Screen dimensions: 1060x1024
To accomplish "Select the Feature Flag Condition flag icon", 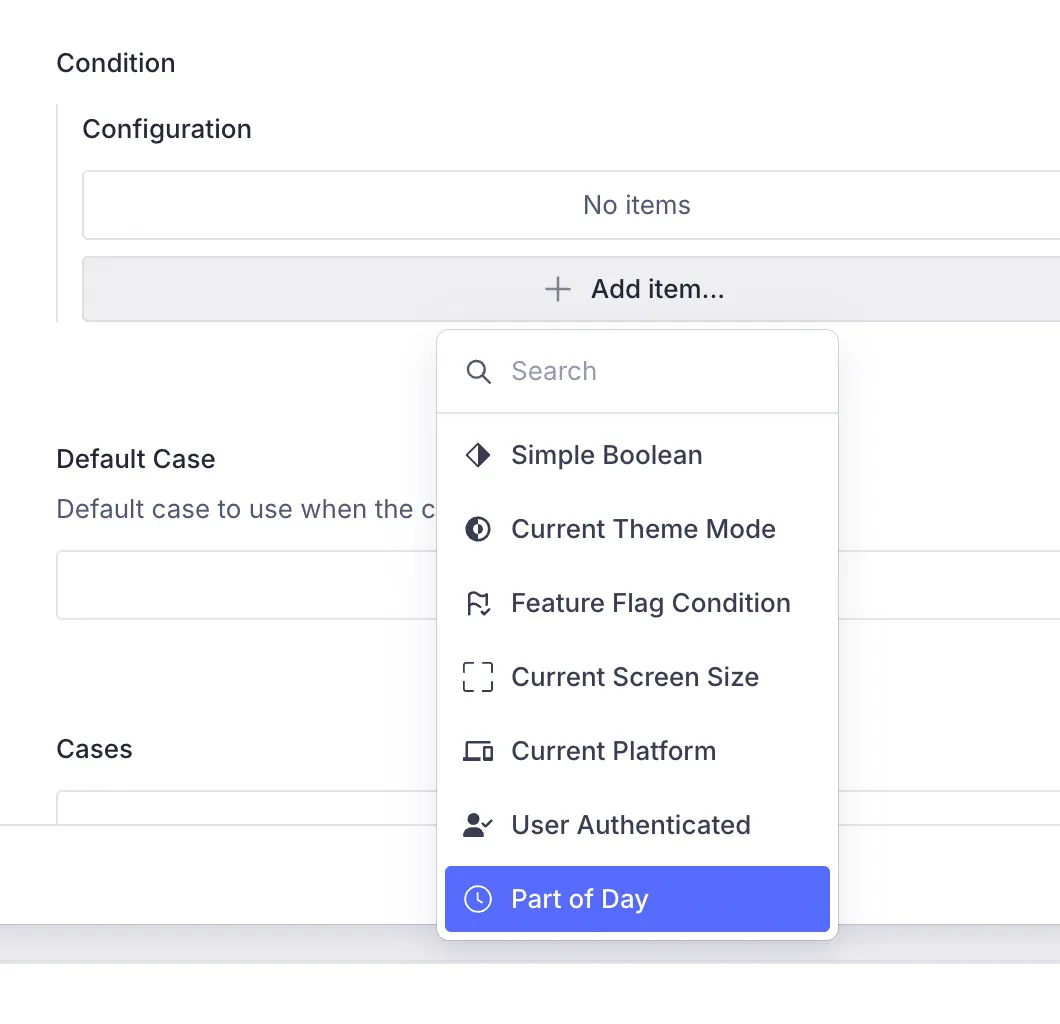I will tap(478, 603).
